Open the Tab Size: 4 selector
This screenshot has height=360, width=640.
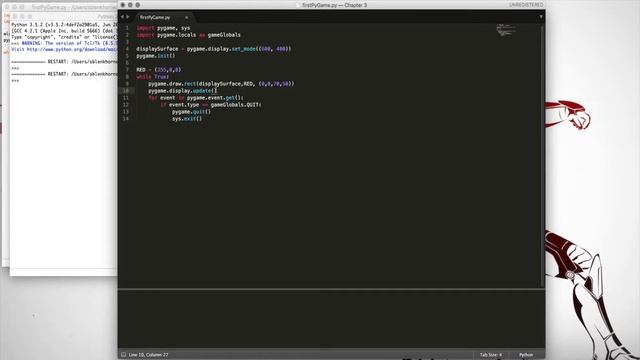(x=491, y=355)
